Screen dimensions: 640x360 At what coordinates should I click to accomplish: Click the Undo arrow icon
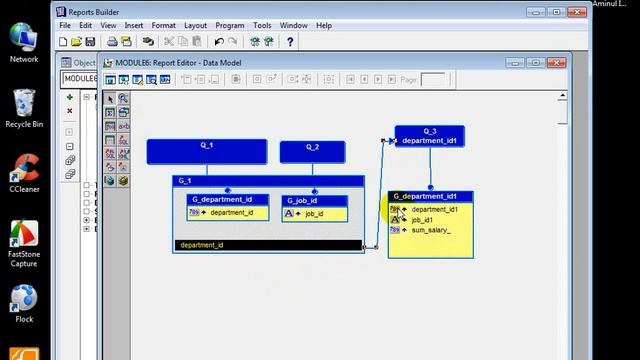[219, 42]
